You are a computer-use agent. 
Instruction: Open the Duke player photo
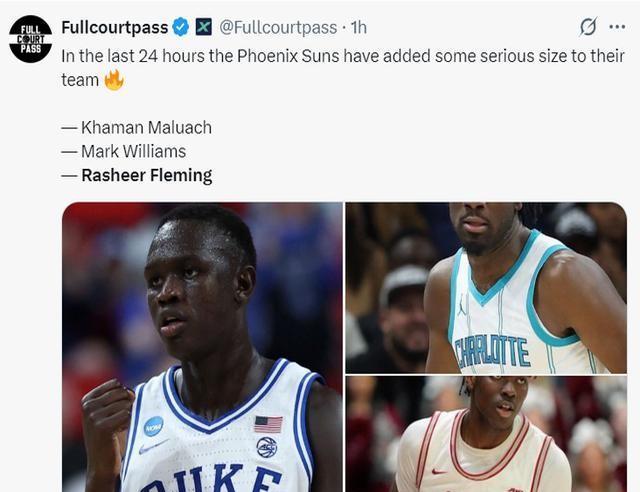[x=202, y=347]
